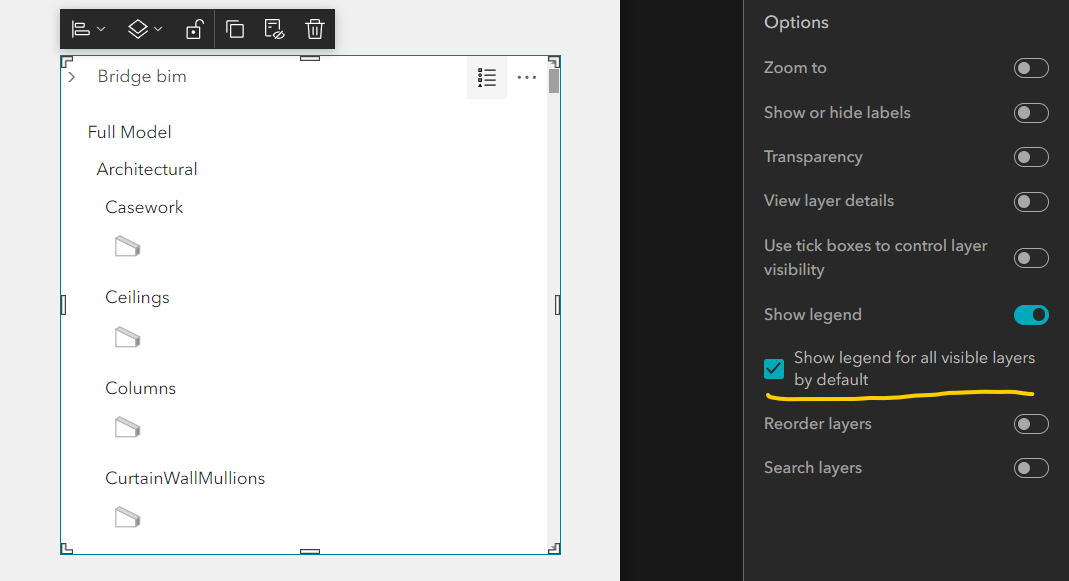1069x581 pixels.
Task: Click the CurtainWallMullions layer name
Action: 185,478
